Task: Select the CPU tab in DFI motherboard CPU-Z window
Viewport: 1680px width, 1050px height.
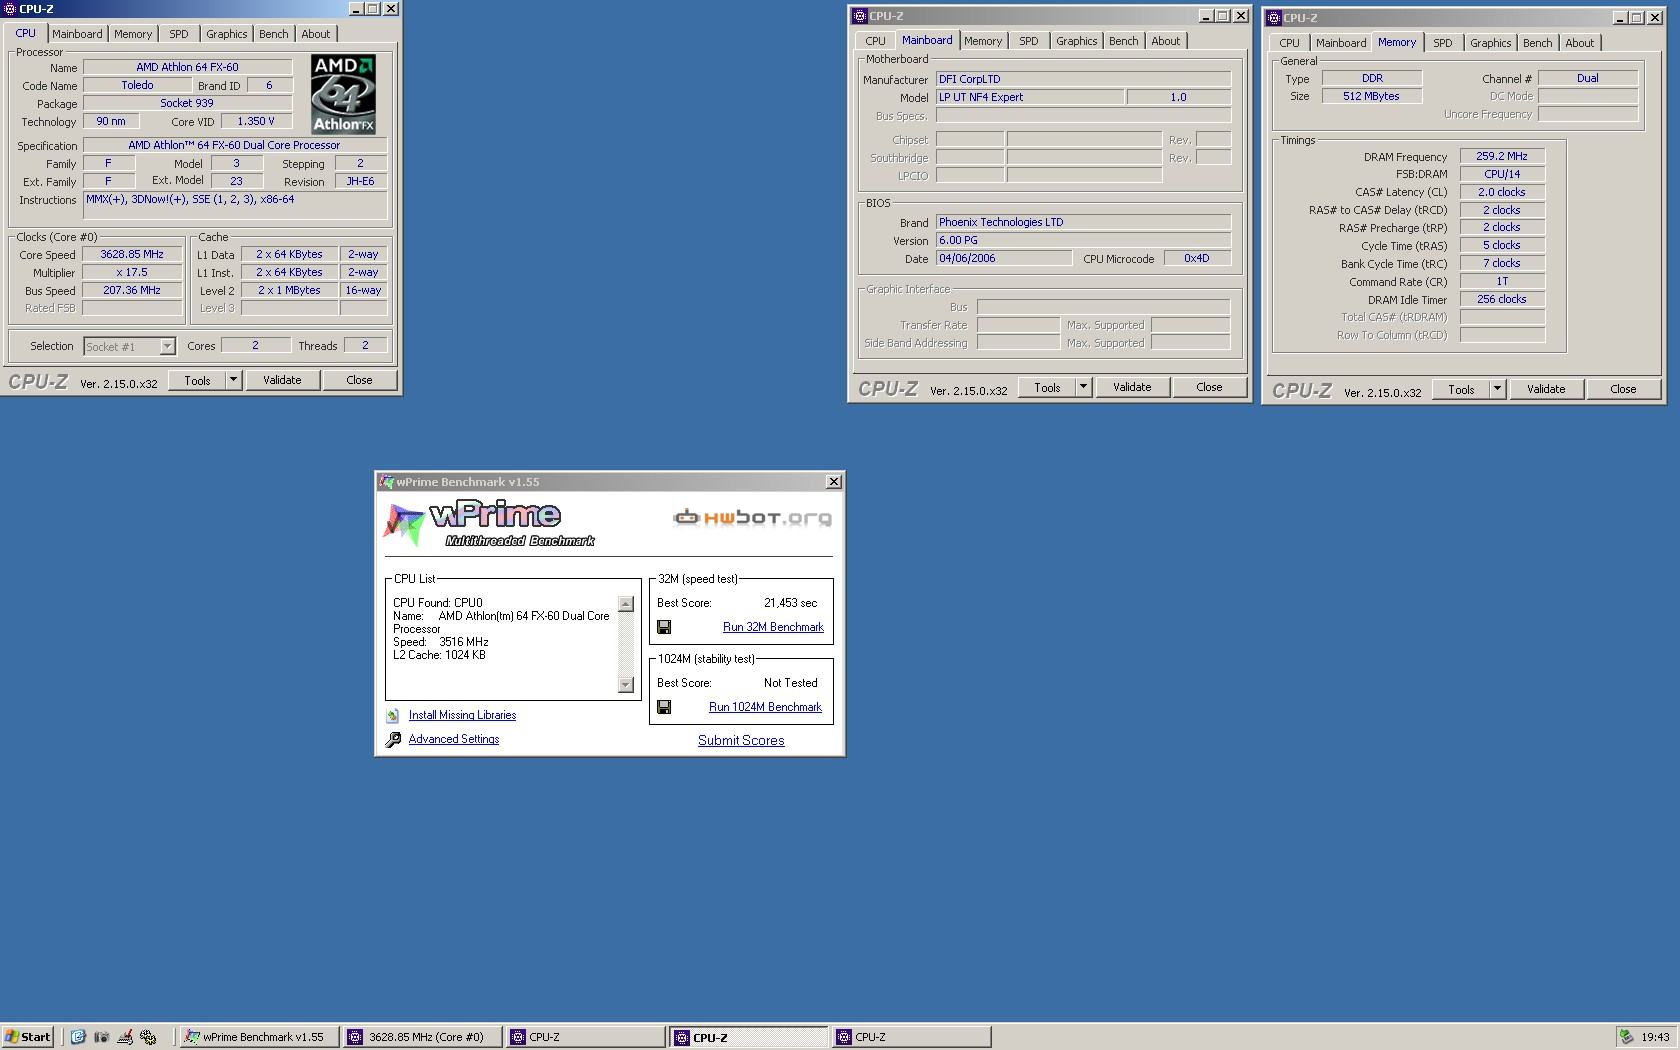Action: pos(875,41)
